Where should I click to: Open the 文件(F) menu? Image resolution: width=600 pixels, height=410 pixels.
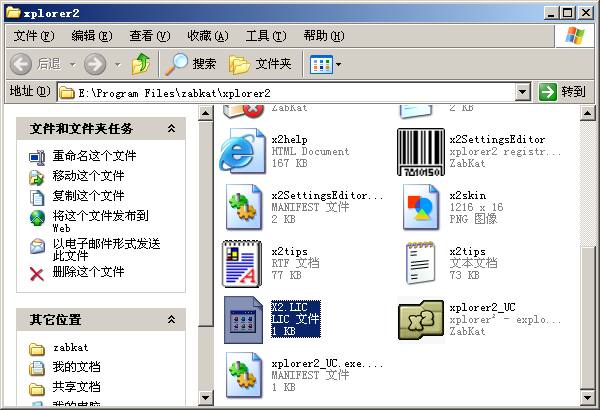(34, 36)
